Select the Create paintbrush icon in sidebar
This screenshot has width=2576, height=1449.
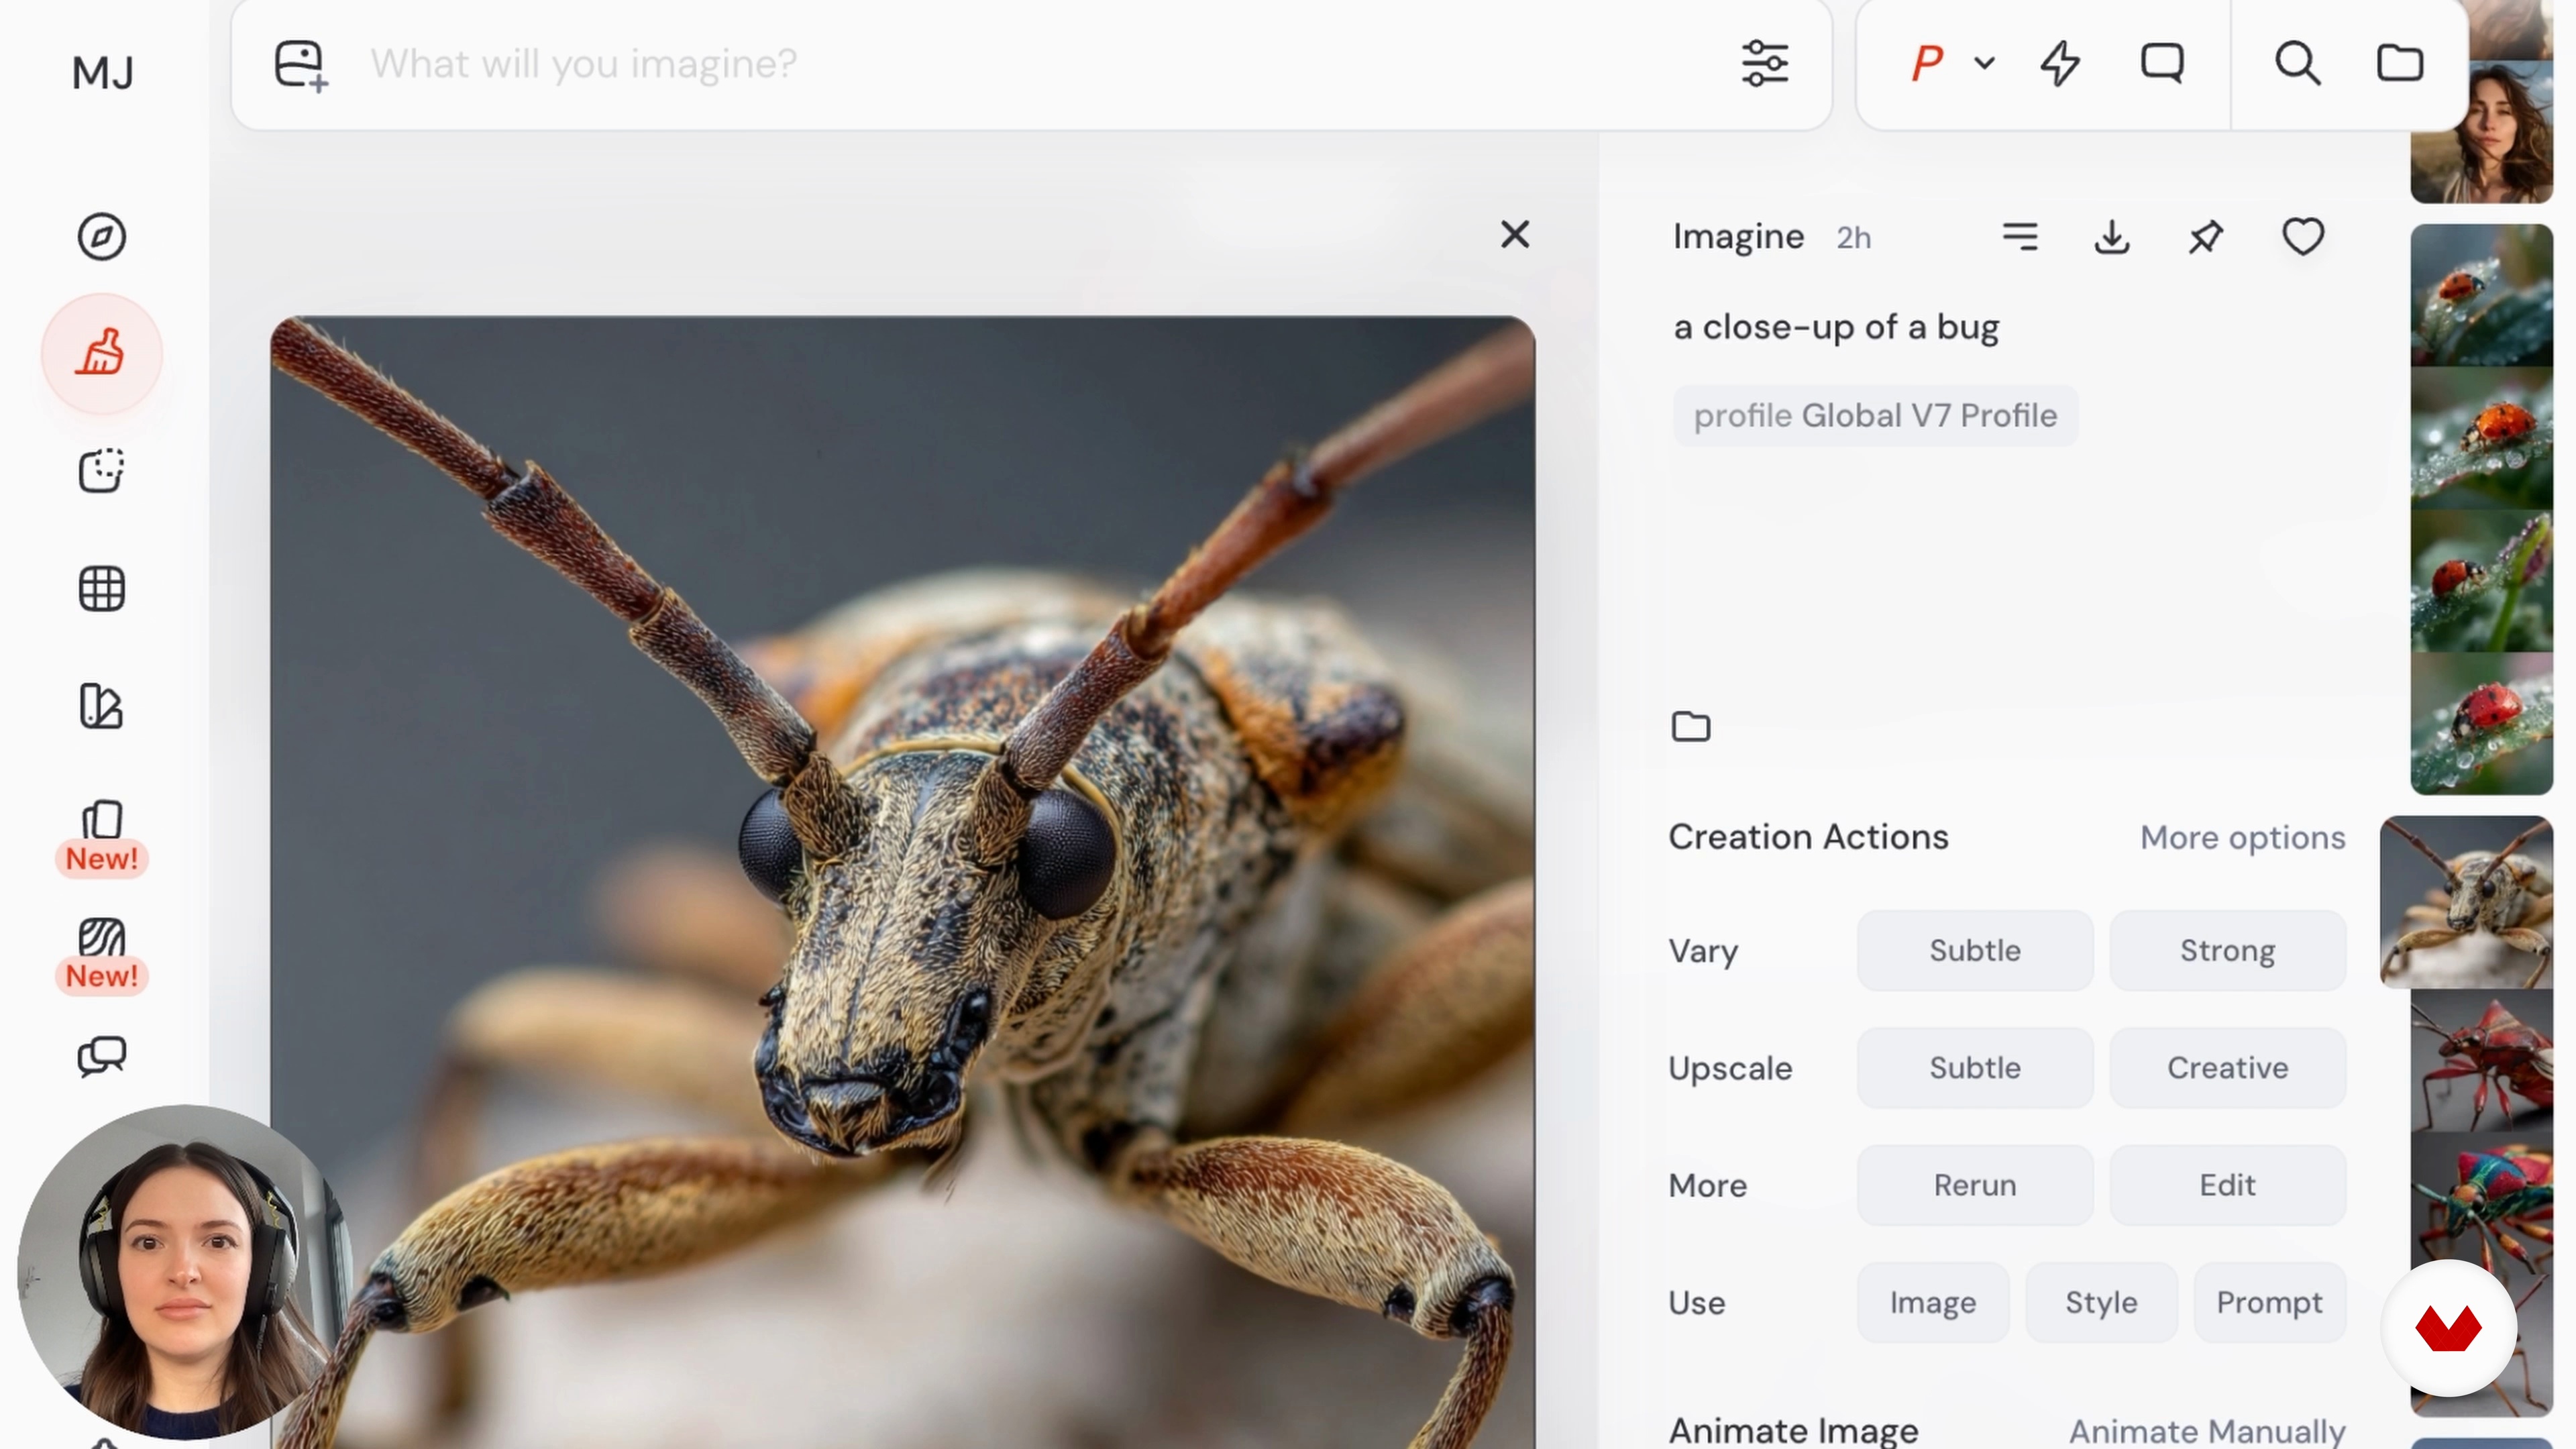click(101, 353)
